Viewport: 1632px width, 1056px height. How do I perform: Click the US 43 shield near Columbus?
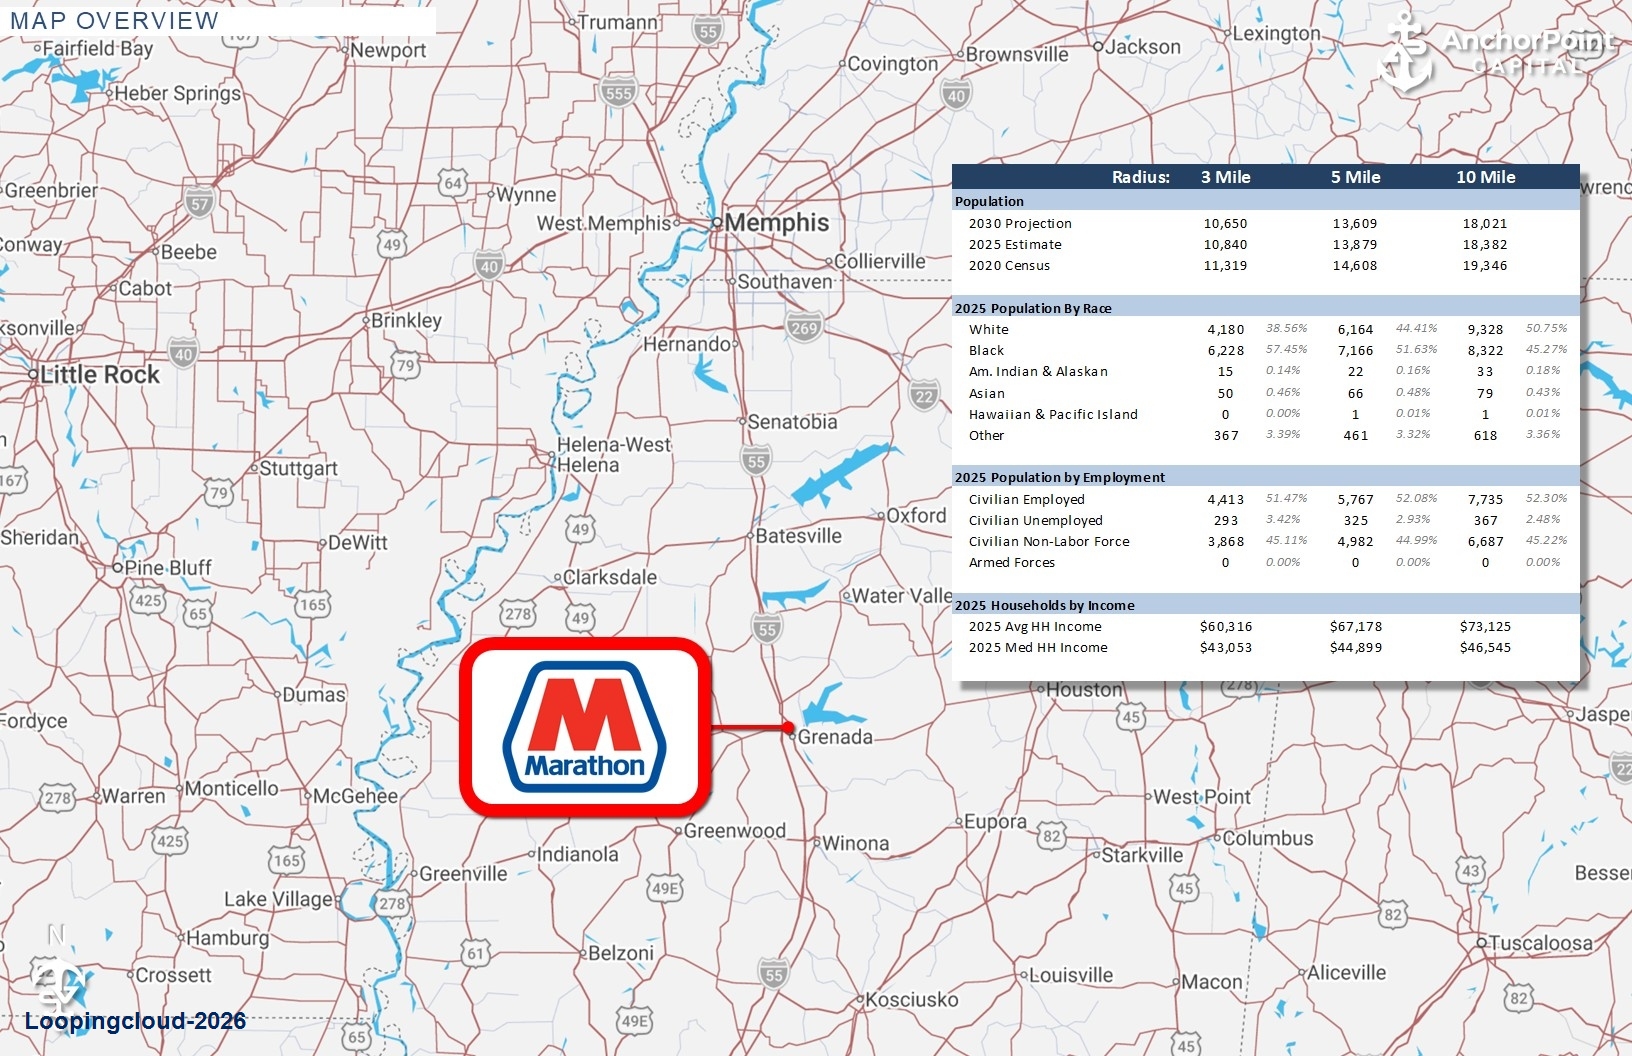(x=1470, y=870)
